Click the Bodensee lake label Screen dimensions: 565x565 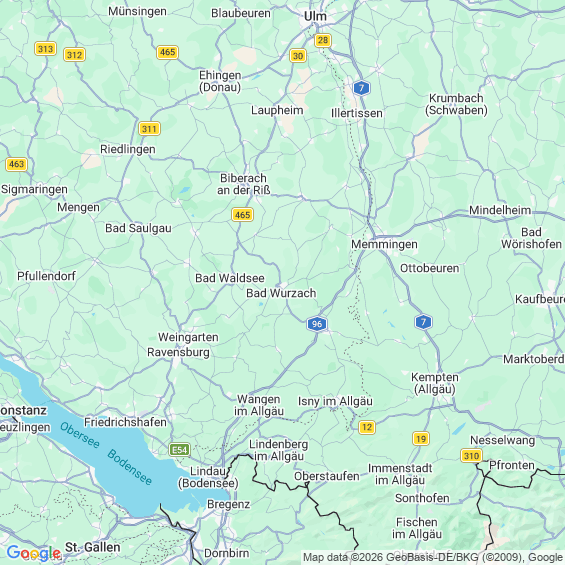130,467
